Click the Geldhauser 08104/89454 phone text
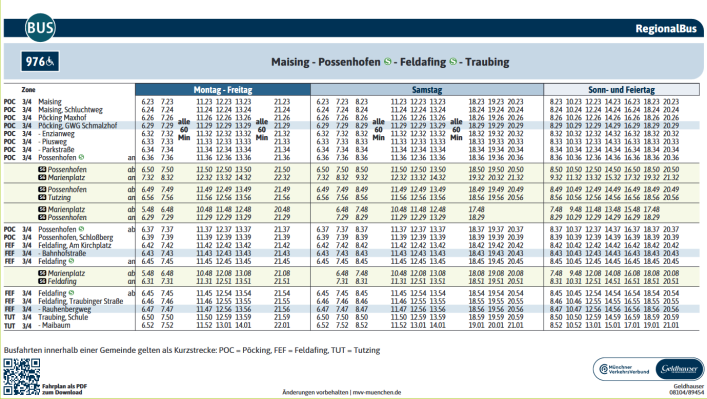The image size is (707, 399). tap(687, 390)
